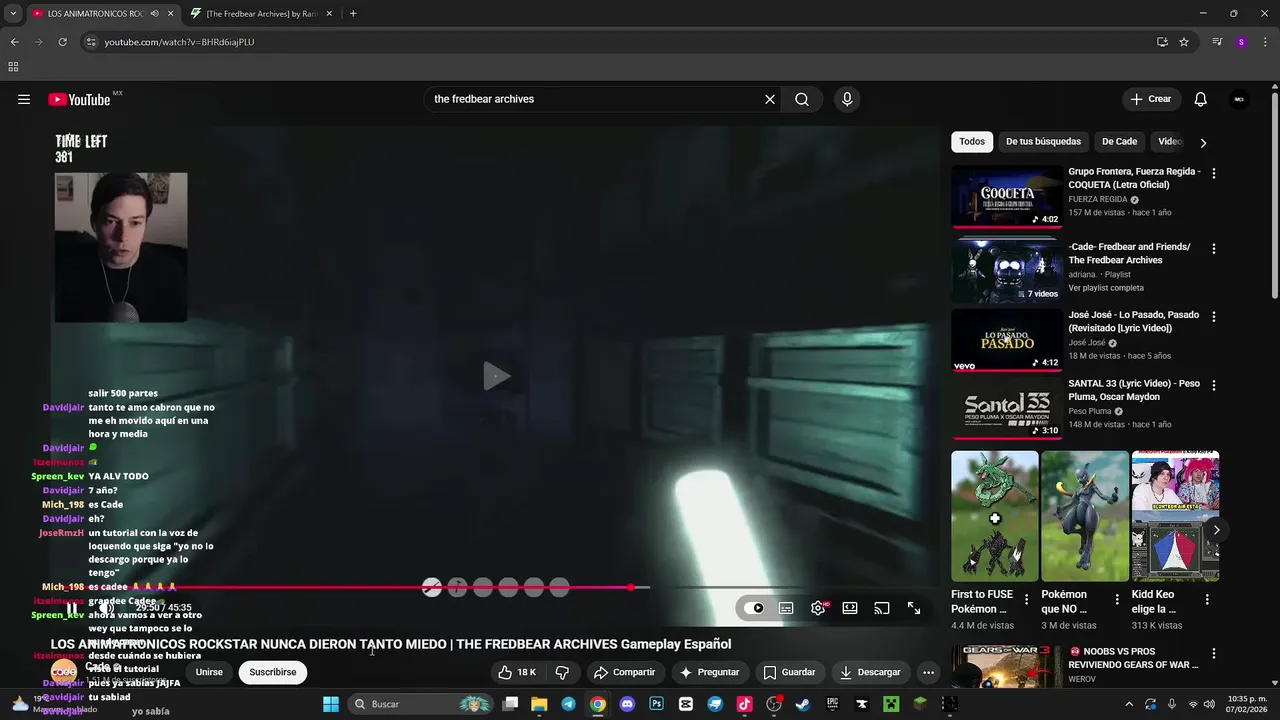The width and height of the screenshot is (1280, 720).
Task: Open options for First to FUSE short
Action: 1026,600
